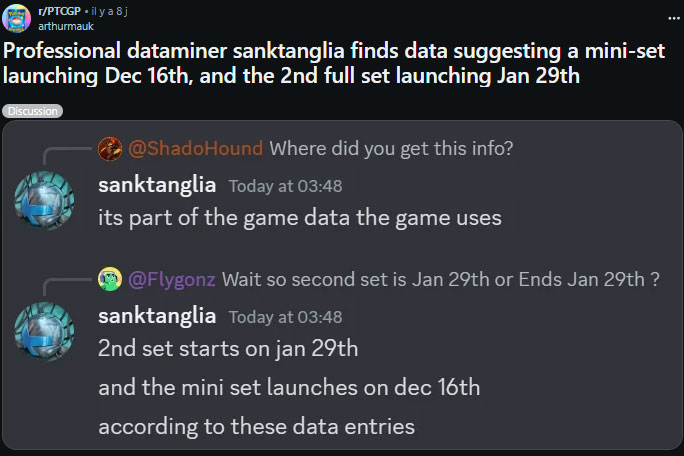Click sanktanglia's avatar beside the first message
The height and width of the screenshot is (456, 684).
pyautogui.click(x=44, y=197)
